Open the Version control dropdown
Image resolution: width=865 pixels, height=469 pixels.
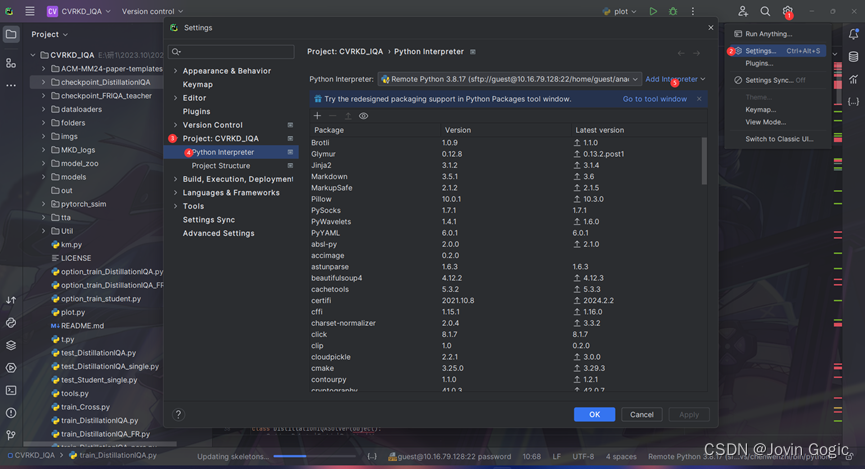pos(152,11)
